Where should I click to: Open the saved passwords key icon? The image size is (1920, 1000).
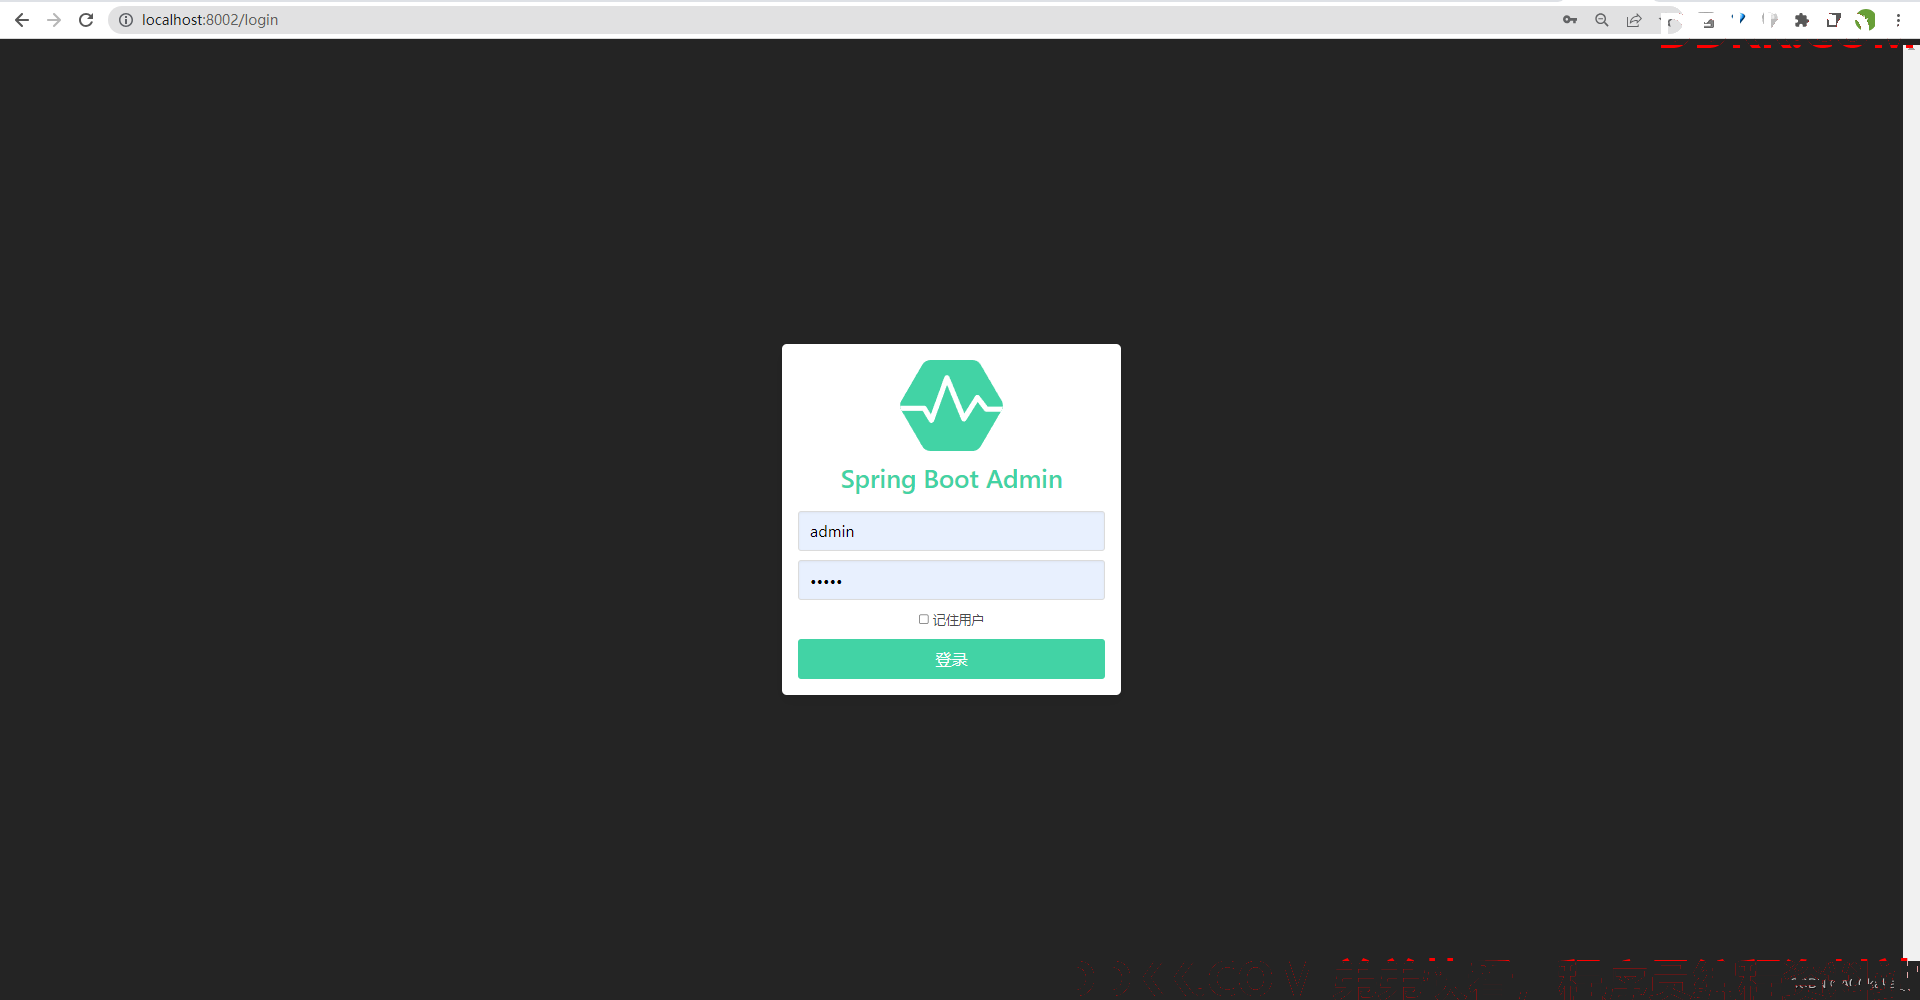click(x=1570, y=20)
